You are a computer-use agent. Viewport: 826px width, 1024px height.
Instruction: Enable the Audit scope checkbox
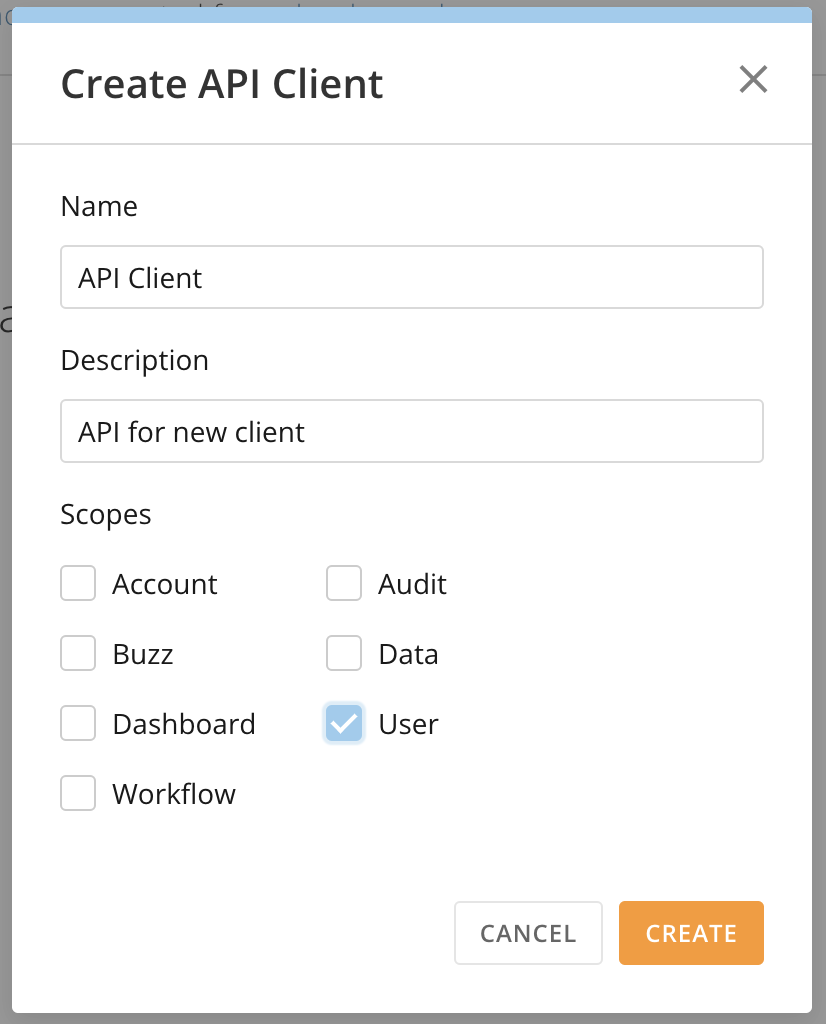[344, 583]
